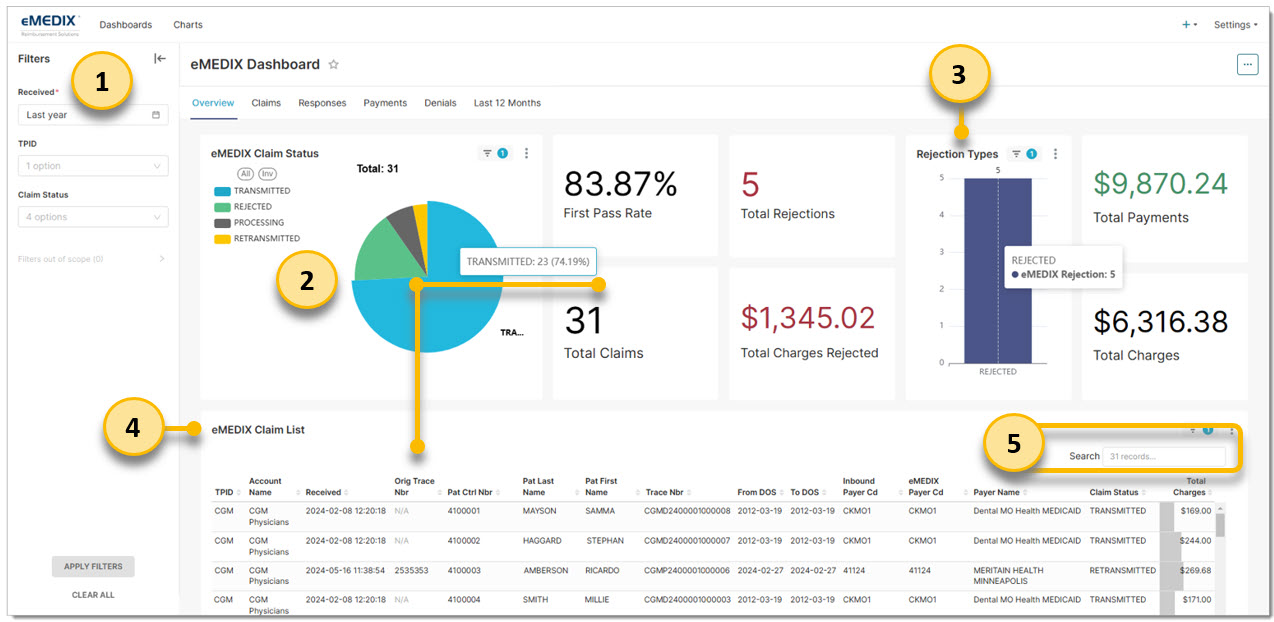Sort by the From DOS column
This screenshot has height=622, width=1274.
pos(759,492)
